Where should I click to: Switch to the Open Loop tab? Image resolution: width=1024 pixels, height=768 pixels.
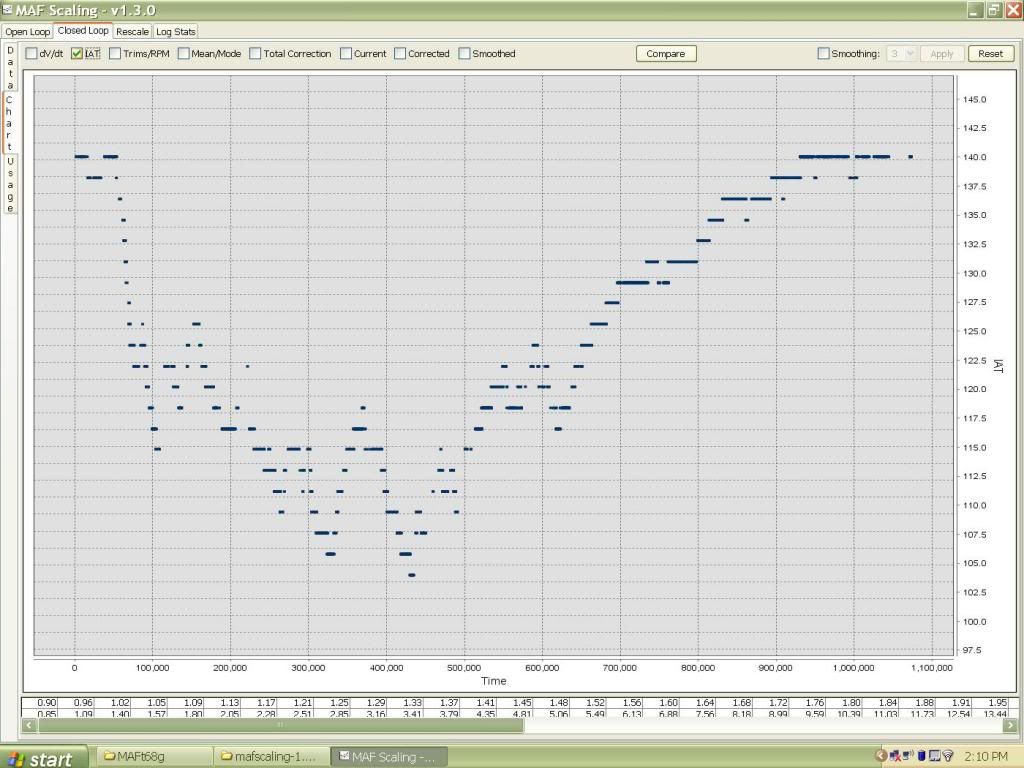27,32
